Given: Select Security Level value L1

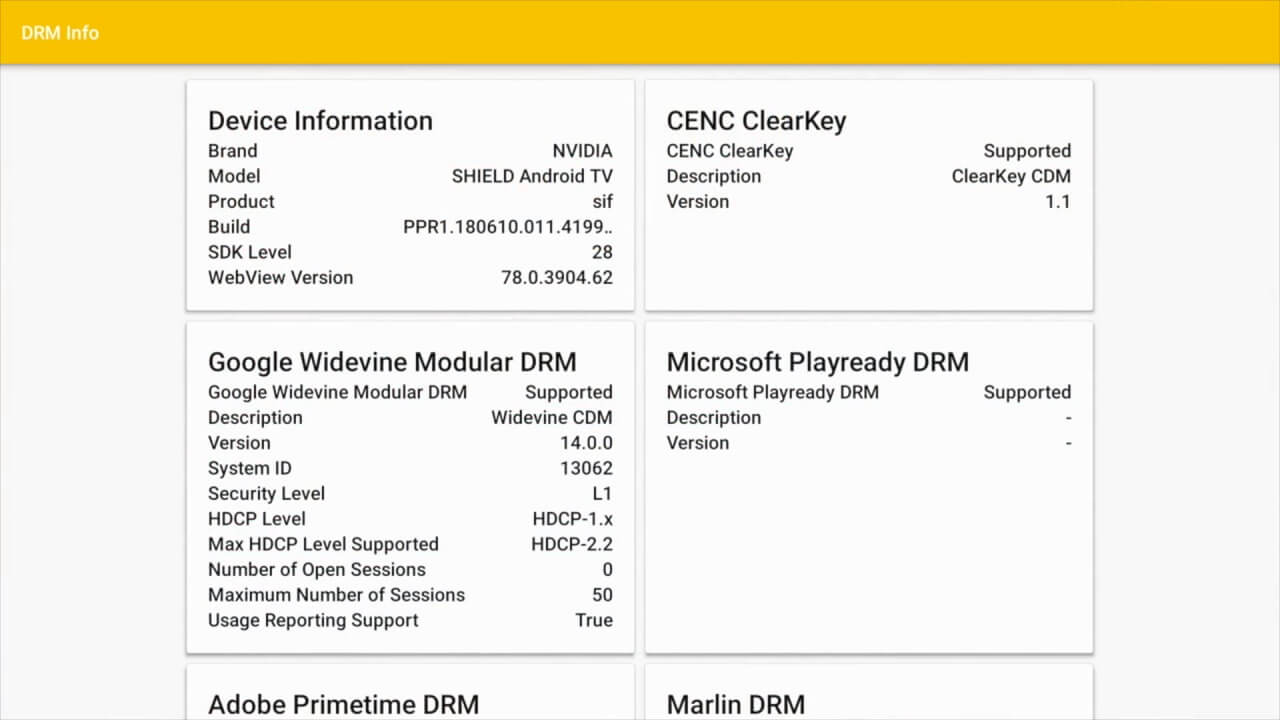Looking at the screenshot, I should point(602,493).
